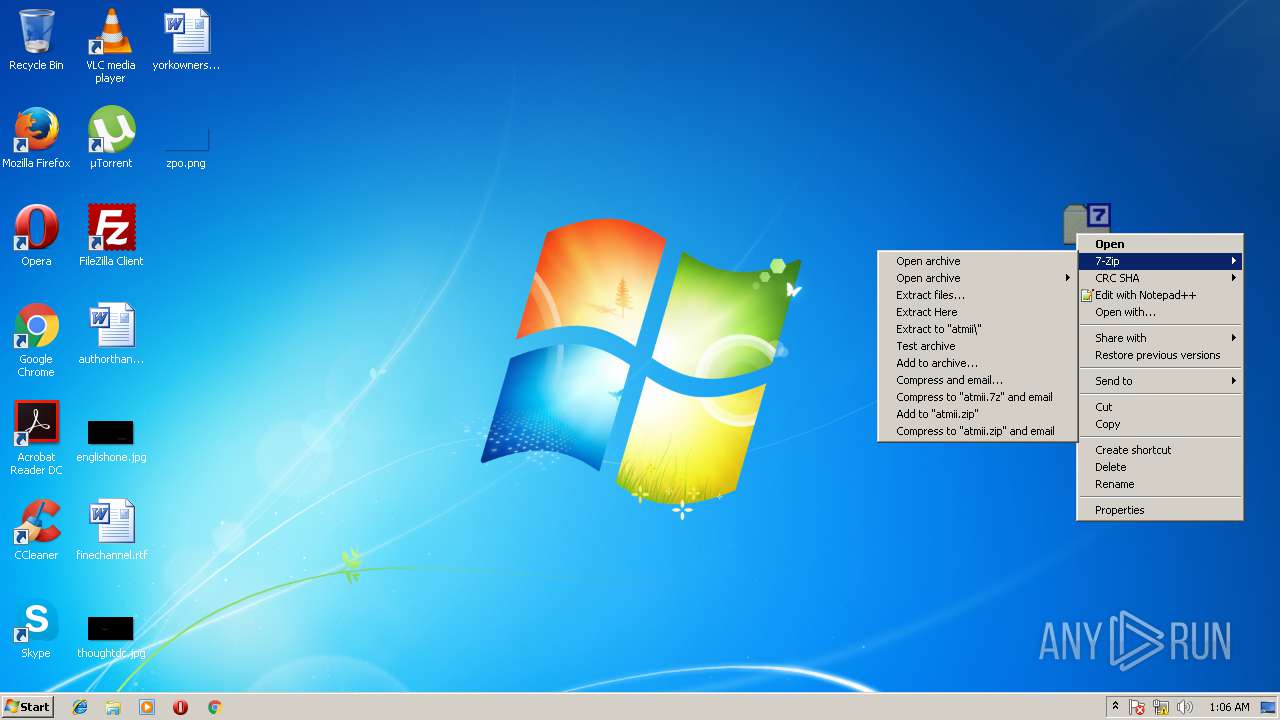Choose Extract files... in 7-Zip menu
Viewport: 1280px width, 720px height.
(977, 295)
